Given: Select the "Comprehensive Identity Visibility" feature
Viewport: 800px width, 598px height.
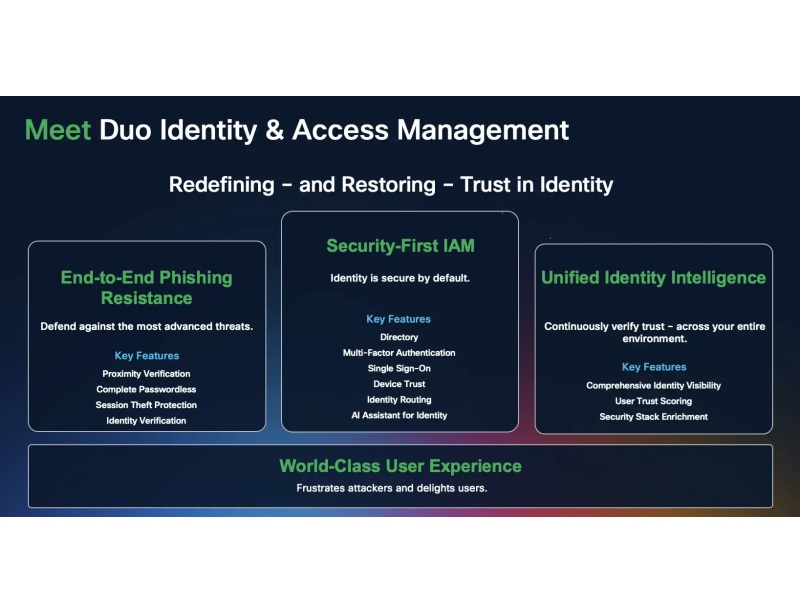Looking at the screenshot, I should coord(653,385).
